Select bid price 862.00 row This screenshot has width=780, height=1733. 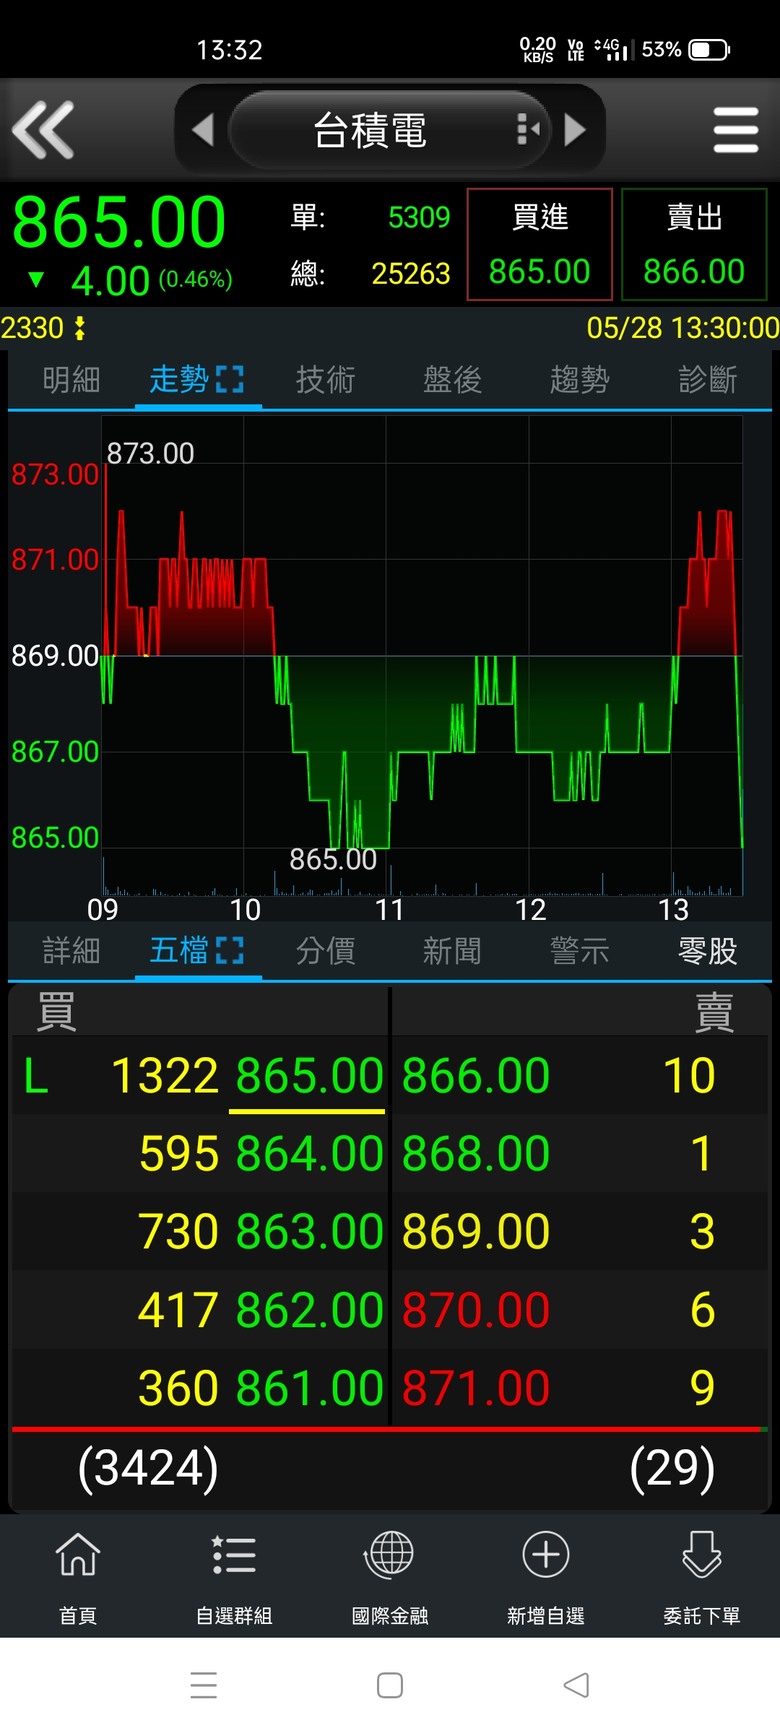tap(310, 1310)
